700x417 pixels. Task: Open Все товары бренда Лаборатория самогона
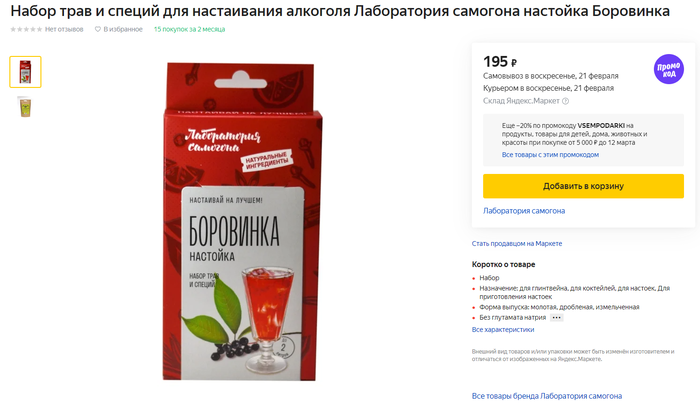(546, 396)
